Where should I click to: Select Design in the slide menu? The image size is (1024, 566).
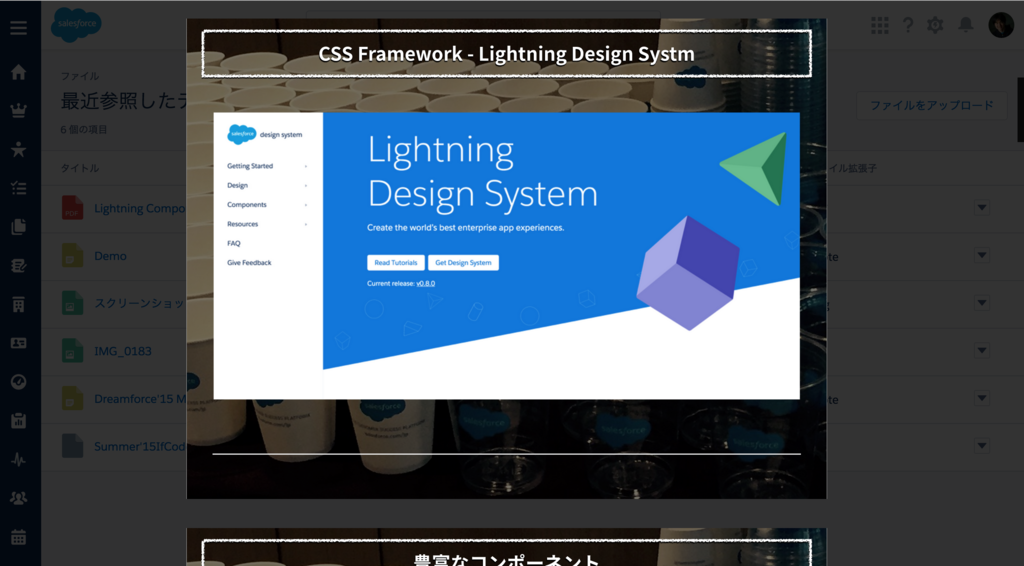click(237, 185)
